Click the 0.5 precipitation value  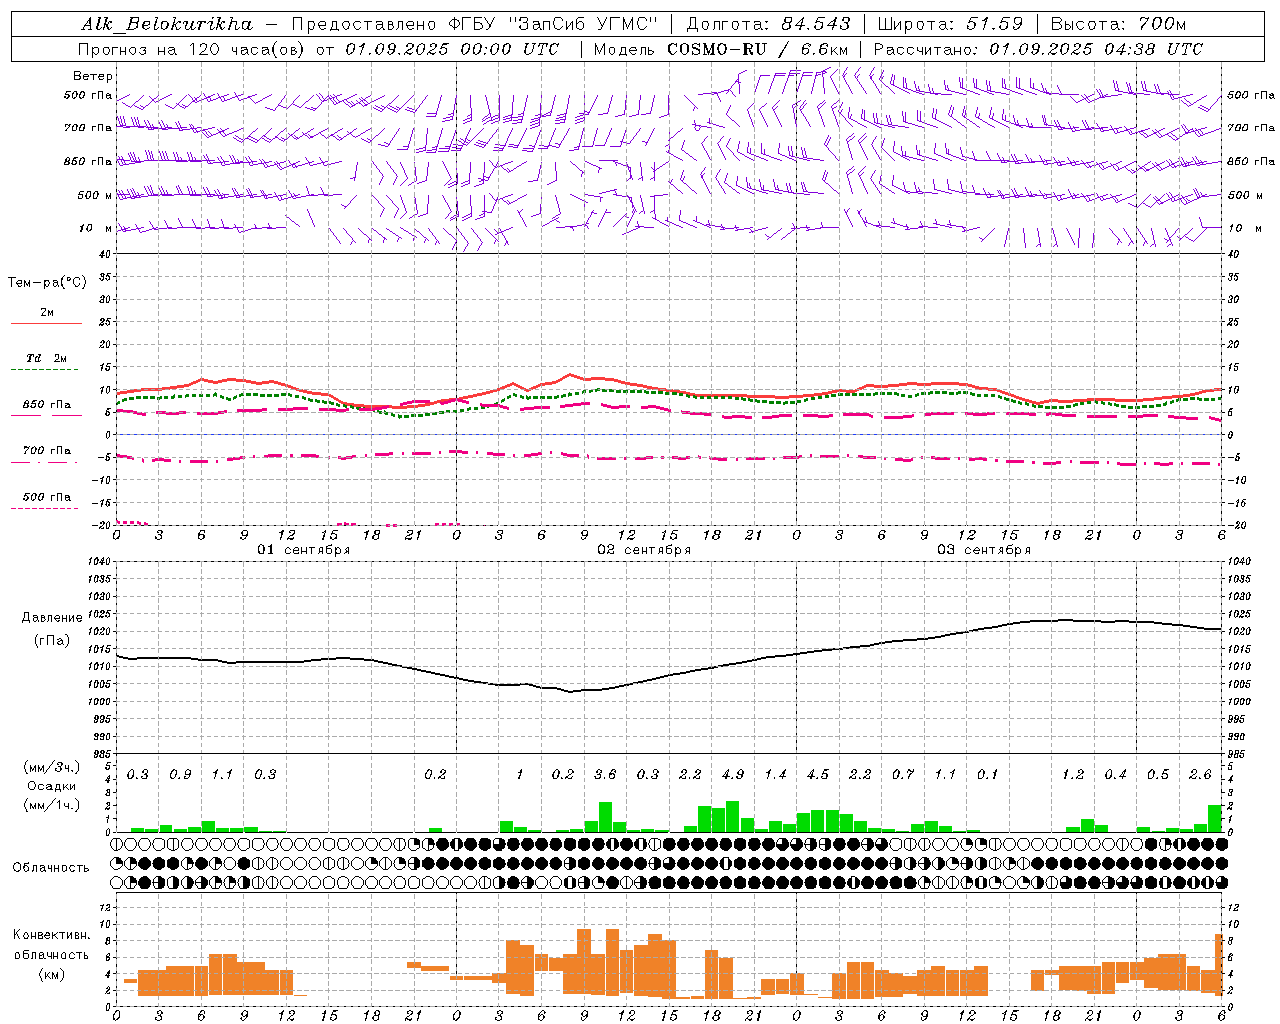[1158, 775]
